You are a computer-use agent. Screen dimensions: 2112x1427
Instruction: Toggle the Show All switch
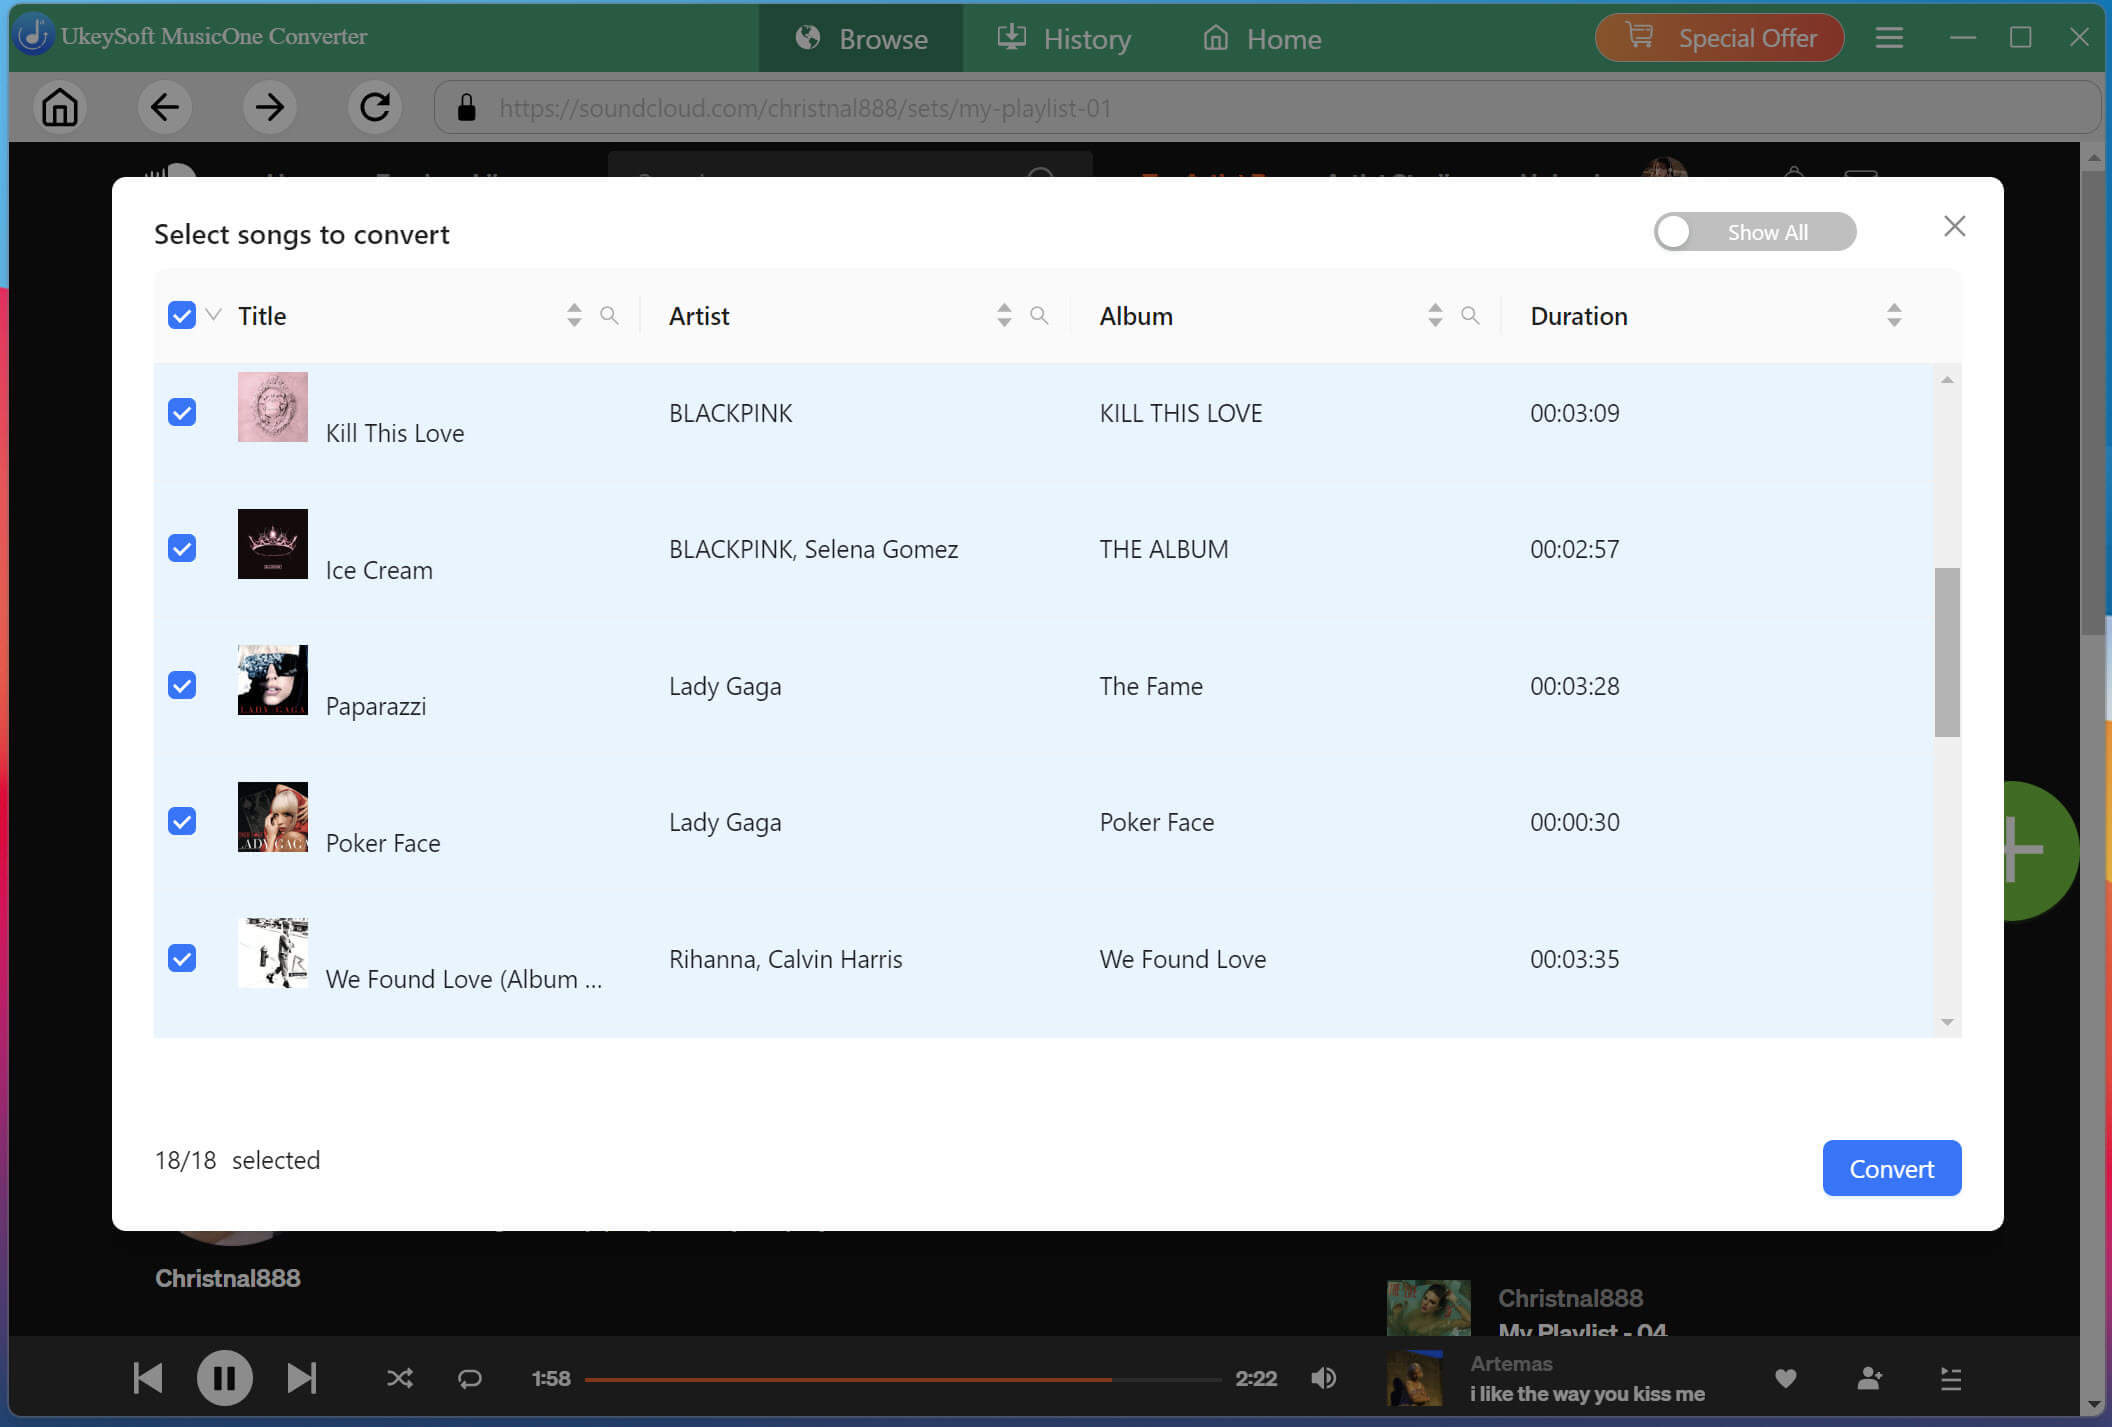[1755, 232]
